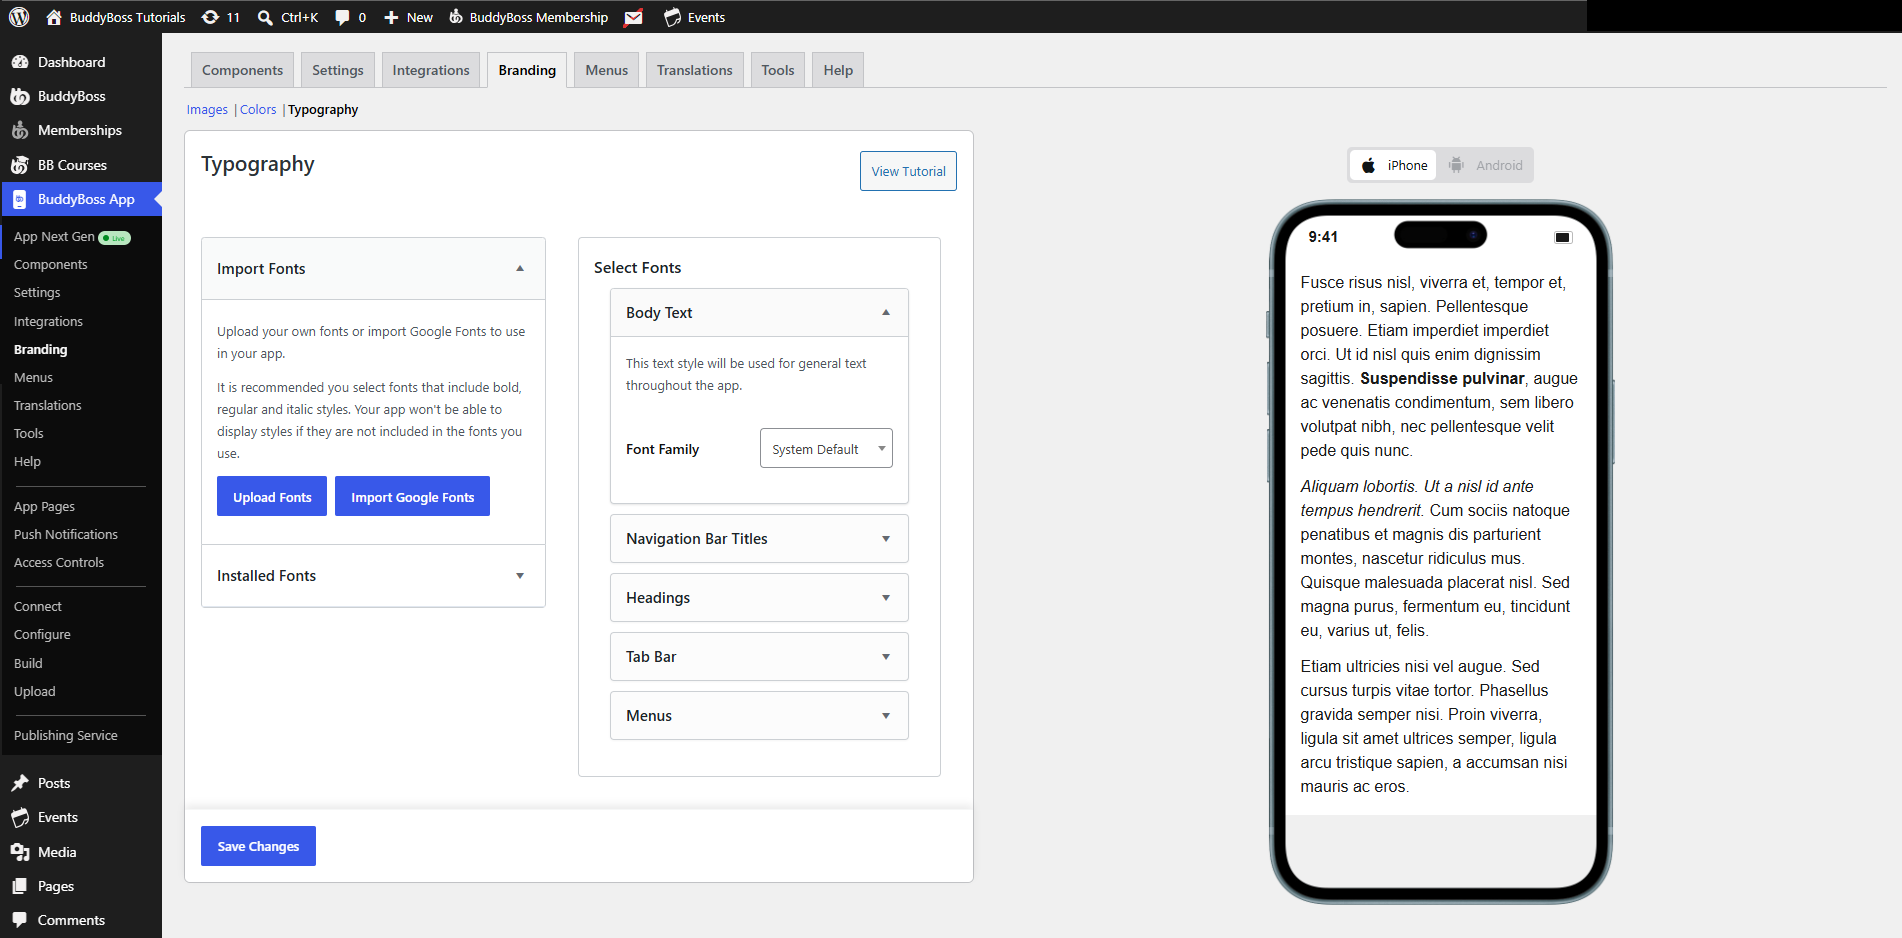Expand the Headings section

click(x=759, y=598)
